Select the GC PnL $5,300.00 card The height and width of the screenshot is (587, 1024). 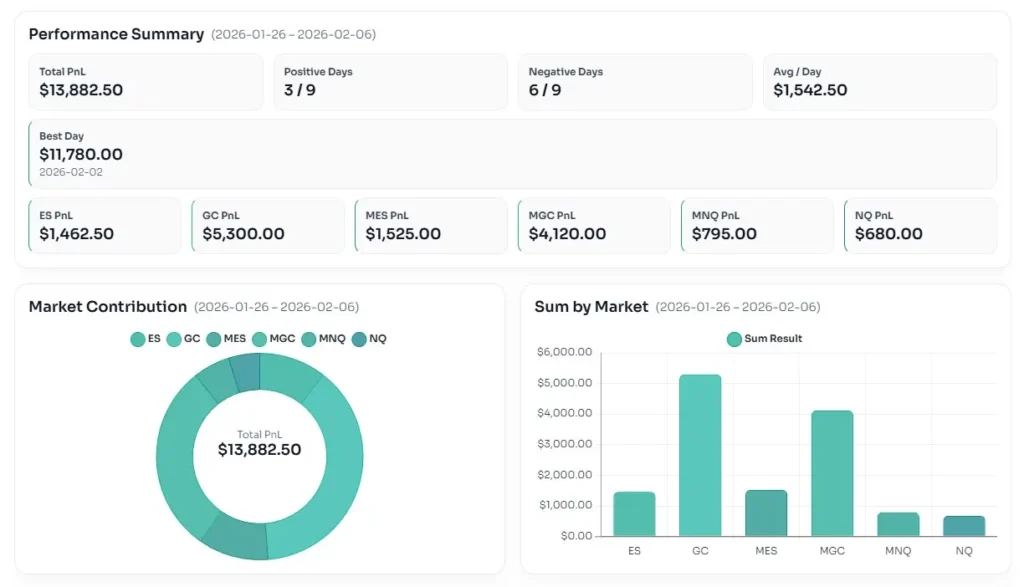pos(267,225)
